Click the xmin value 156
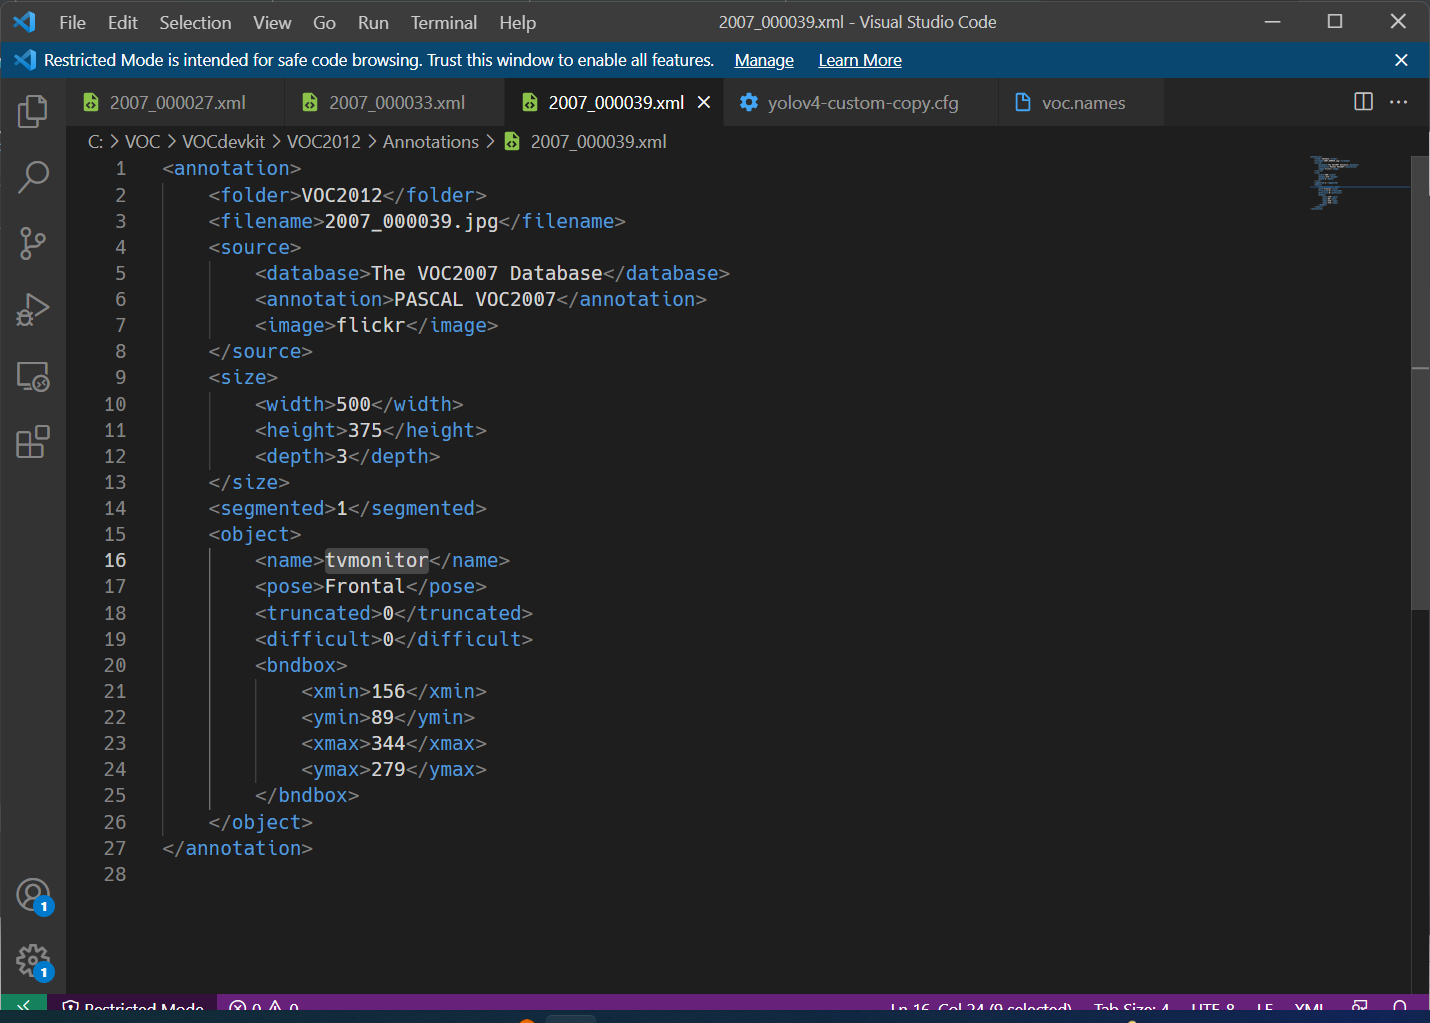This screenshot has height=1023, width=1430. coord(388,691)
